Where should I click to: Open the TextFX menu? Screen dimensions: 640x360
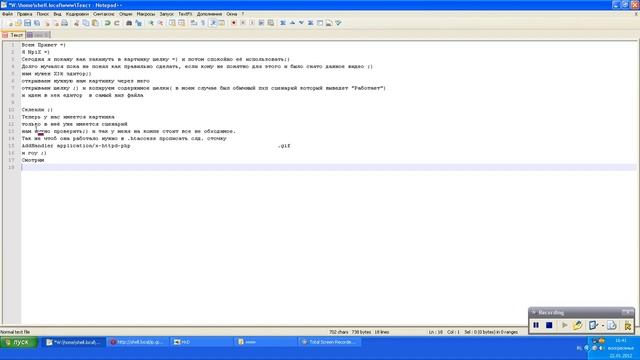point(185,14)
